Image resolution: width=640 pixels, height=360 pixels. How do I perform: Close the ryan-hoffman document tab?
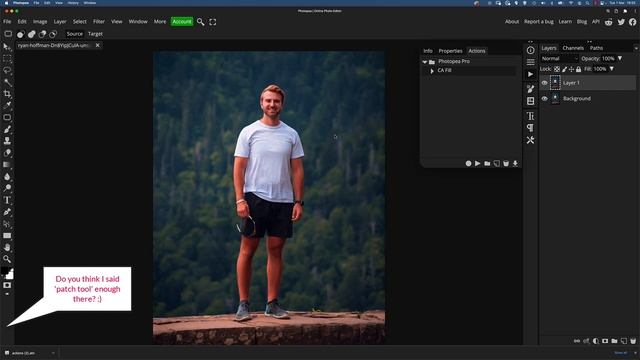(98, 45)
